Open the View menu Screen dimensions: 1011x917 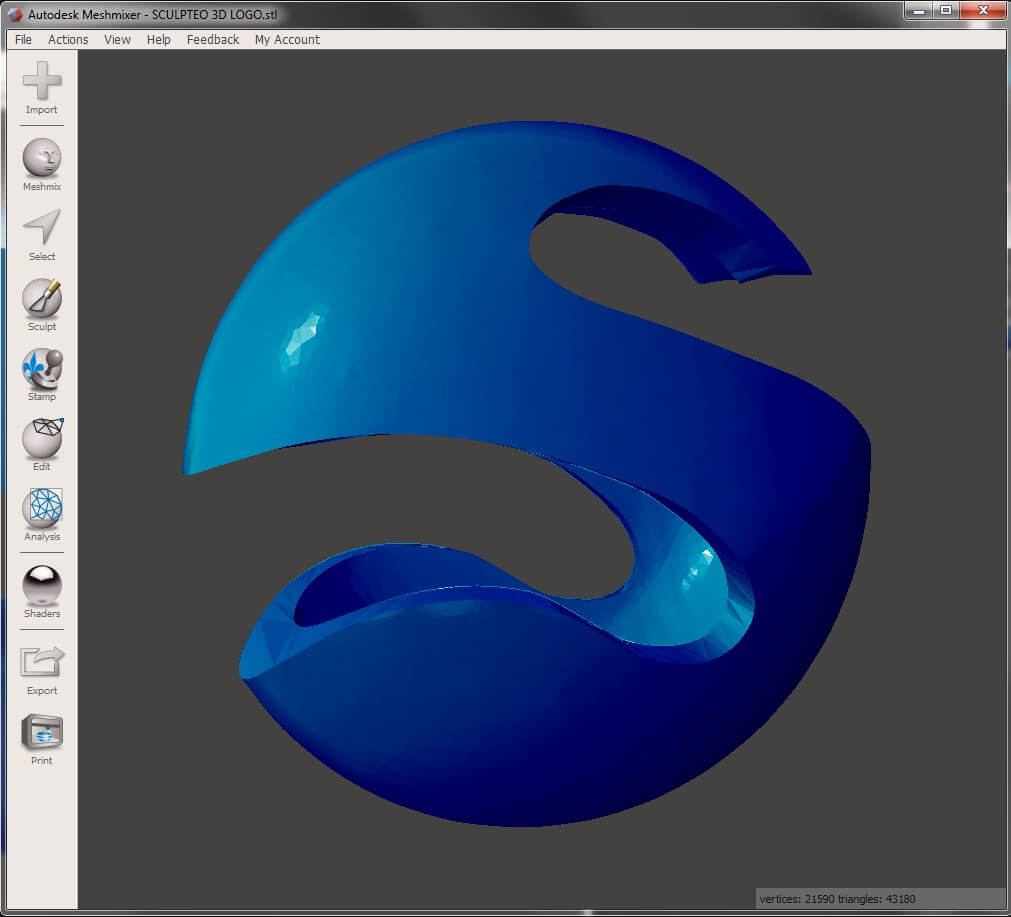click(x=117, y=39)
